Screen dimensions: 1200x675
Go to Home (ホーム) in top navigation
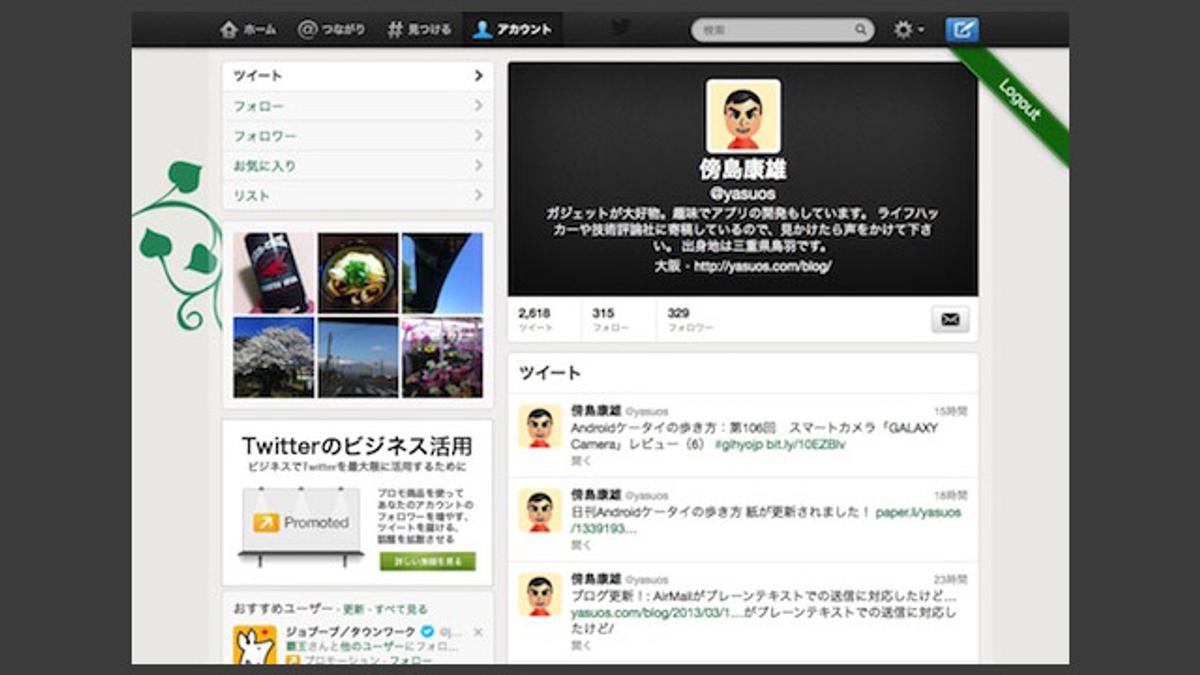[248, 30]
